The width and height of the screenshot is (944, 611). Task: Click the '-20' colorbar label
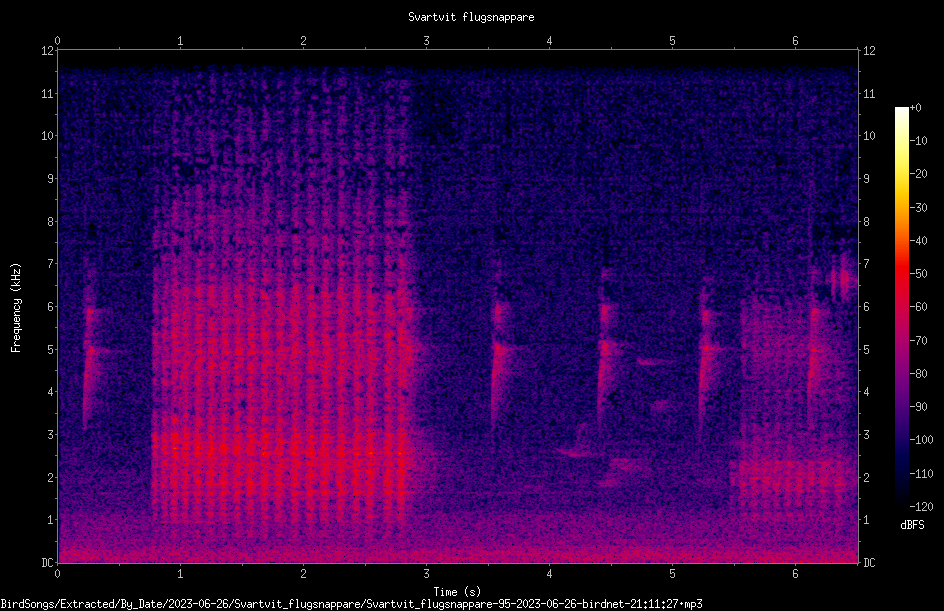coord(918,174)
